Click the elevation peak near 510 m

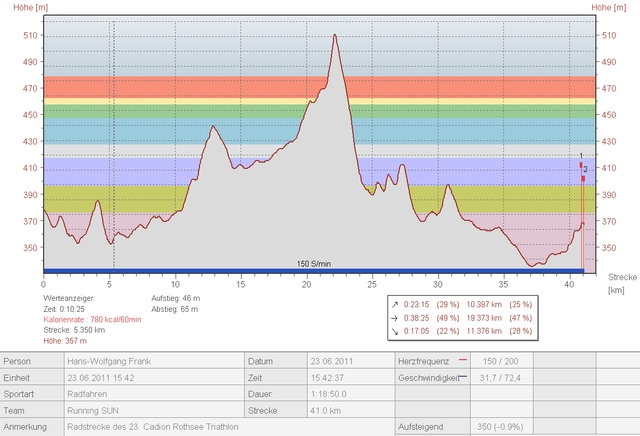click(x=334, y=36)
